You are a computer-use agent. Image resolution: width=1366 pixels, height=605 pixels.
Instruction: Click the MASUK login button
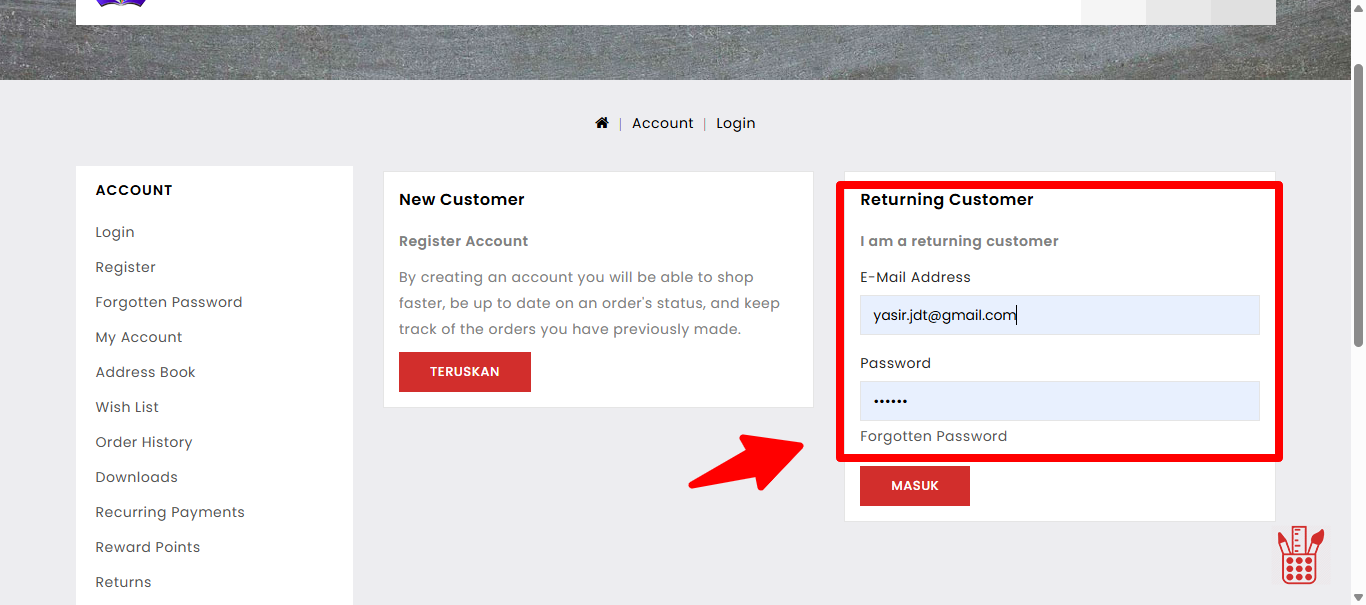click(915, 486)
